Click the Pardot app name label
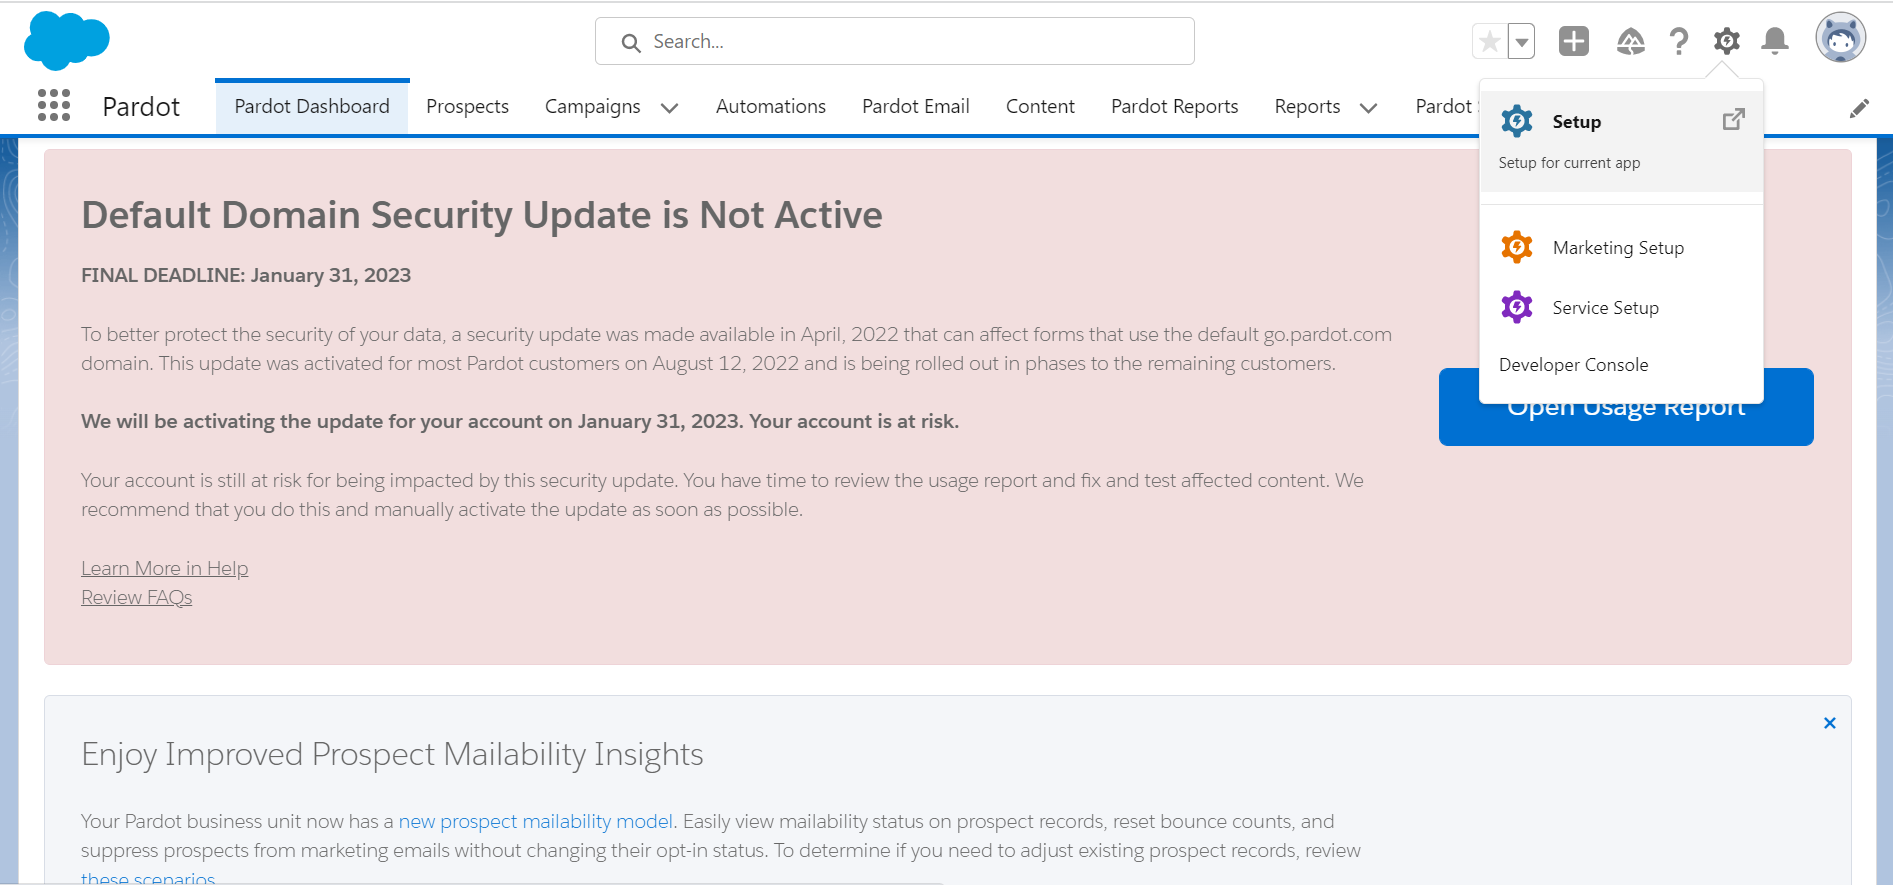 click(x=141, y=106)
